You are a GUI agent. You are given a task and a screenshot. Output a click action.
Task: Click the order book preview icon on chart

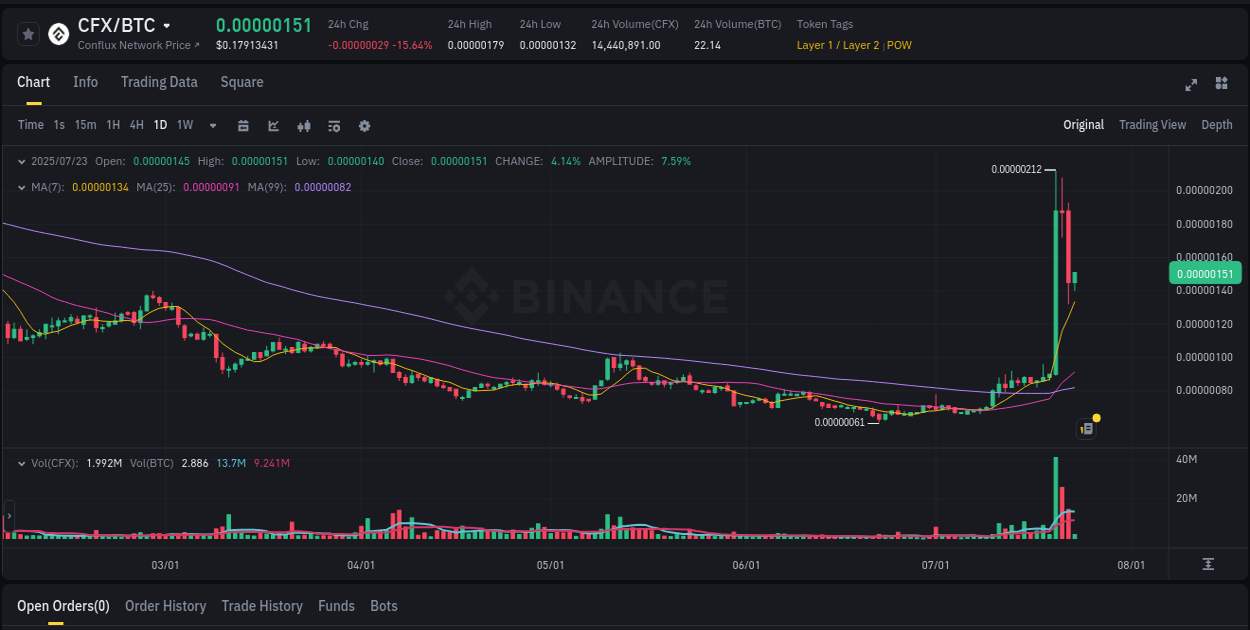1086,428
